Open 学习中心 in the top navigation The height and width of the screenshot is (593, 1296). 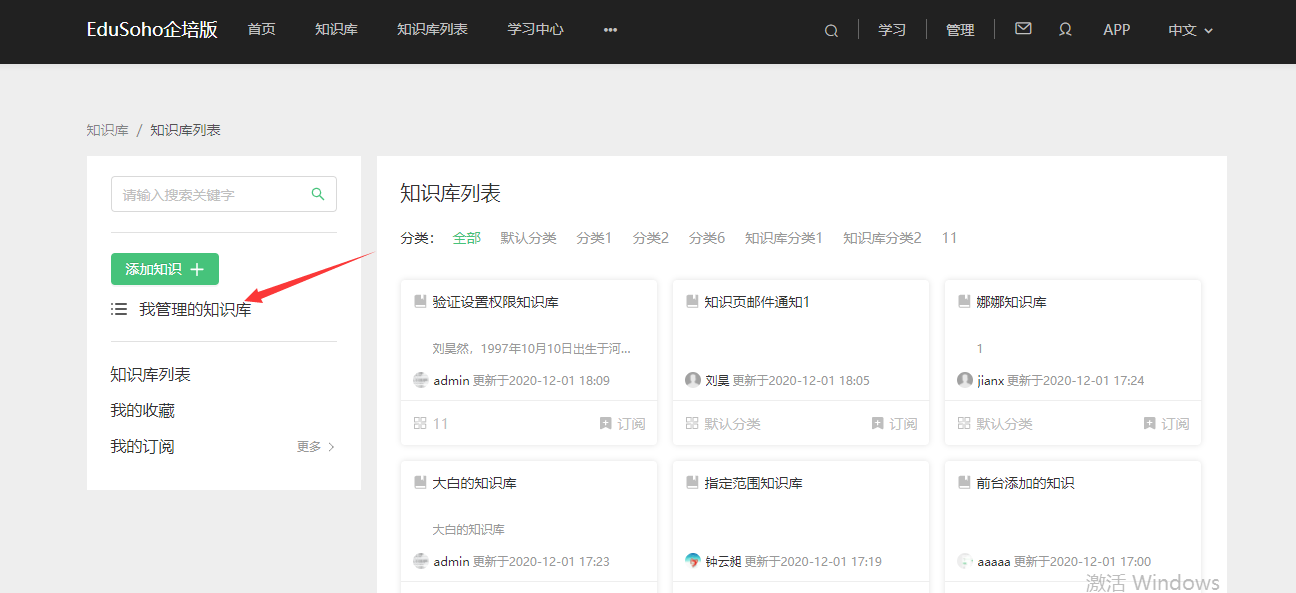(535, 29)
